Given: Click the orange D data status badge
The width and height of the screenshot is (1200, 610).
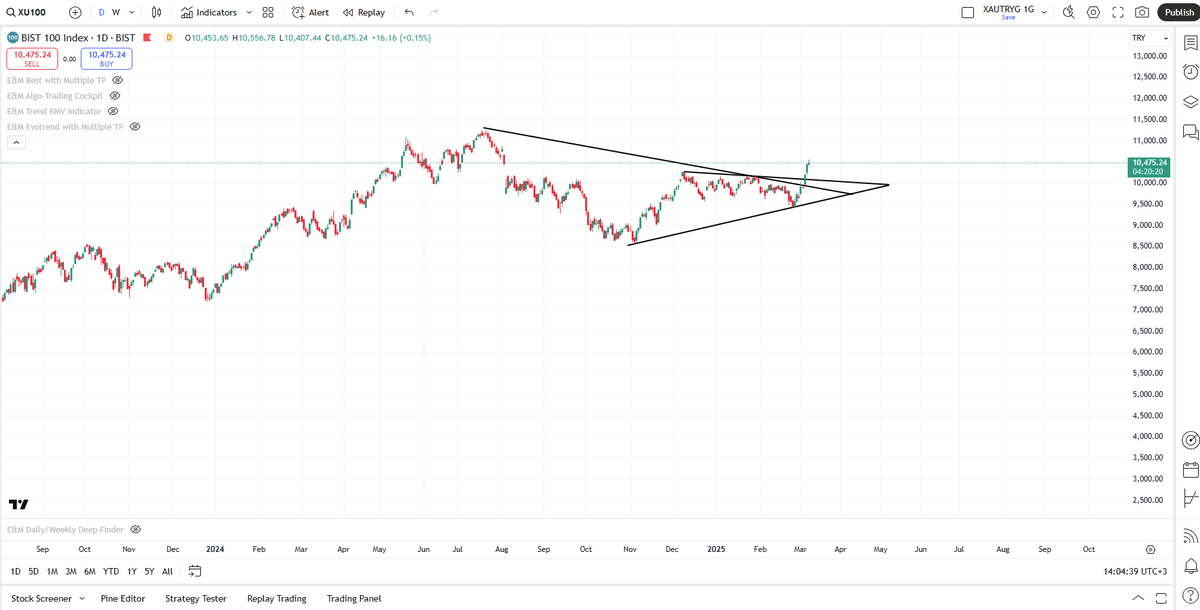Looking at the screenshot, I should coord(168,38).
